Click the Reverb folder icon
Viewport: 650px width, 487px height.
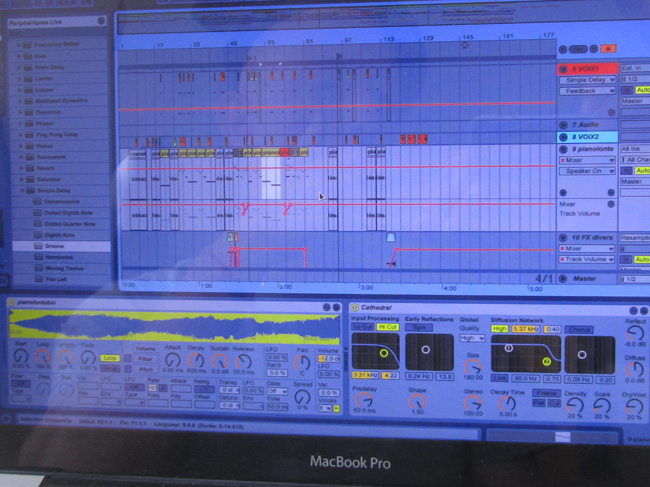pos(29,168)
